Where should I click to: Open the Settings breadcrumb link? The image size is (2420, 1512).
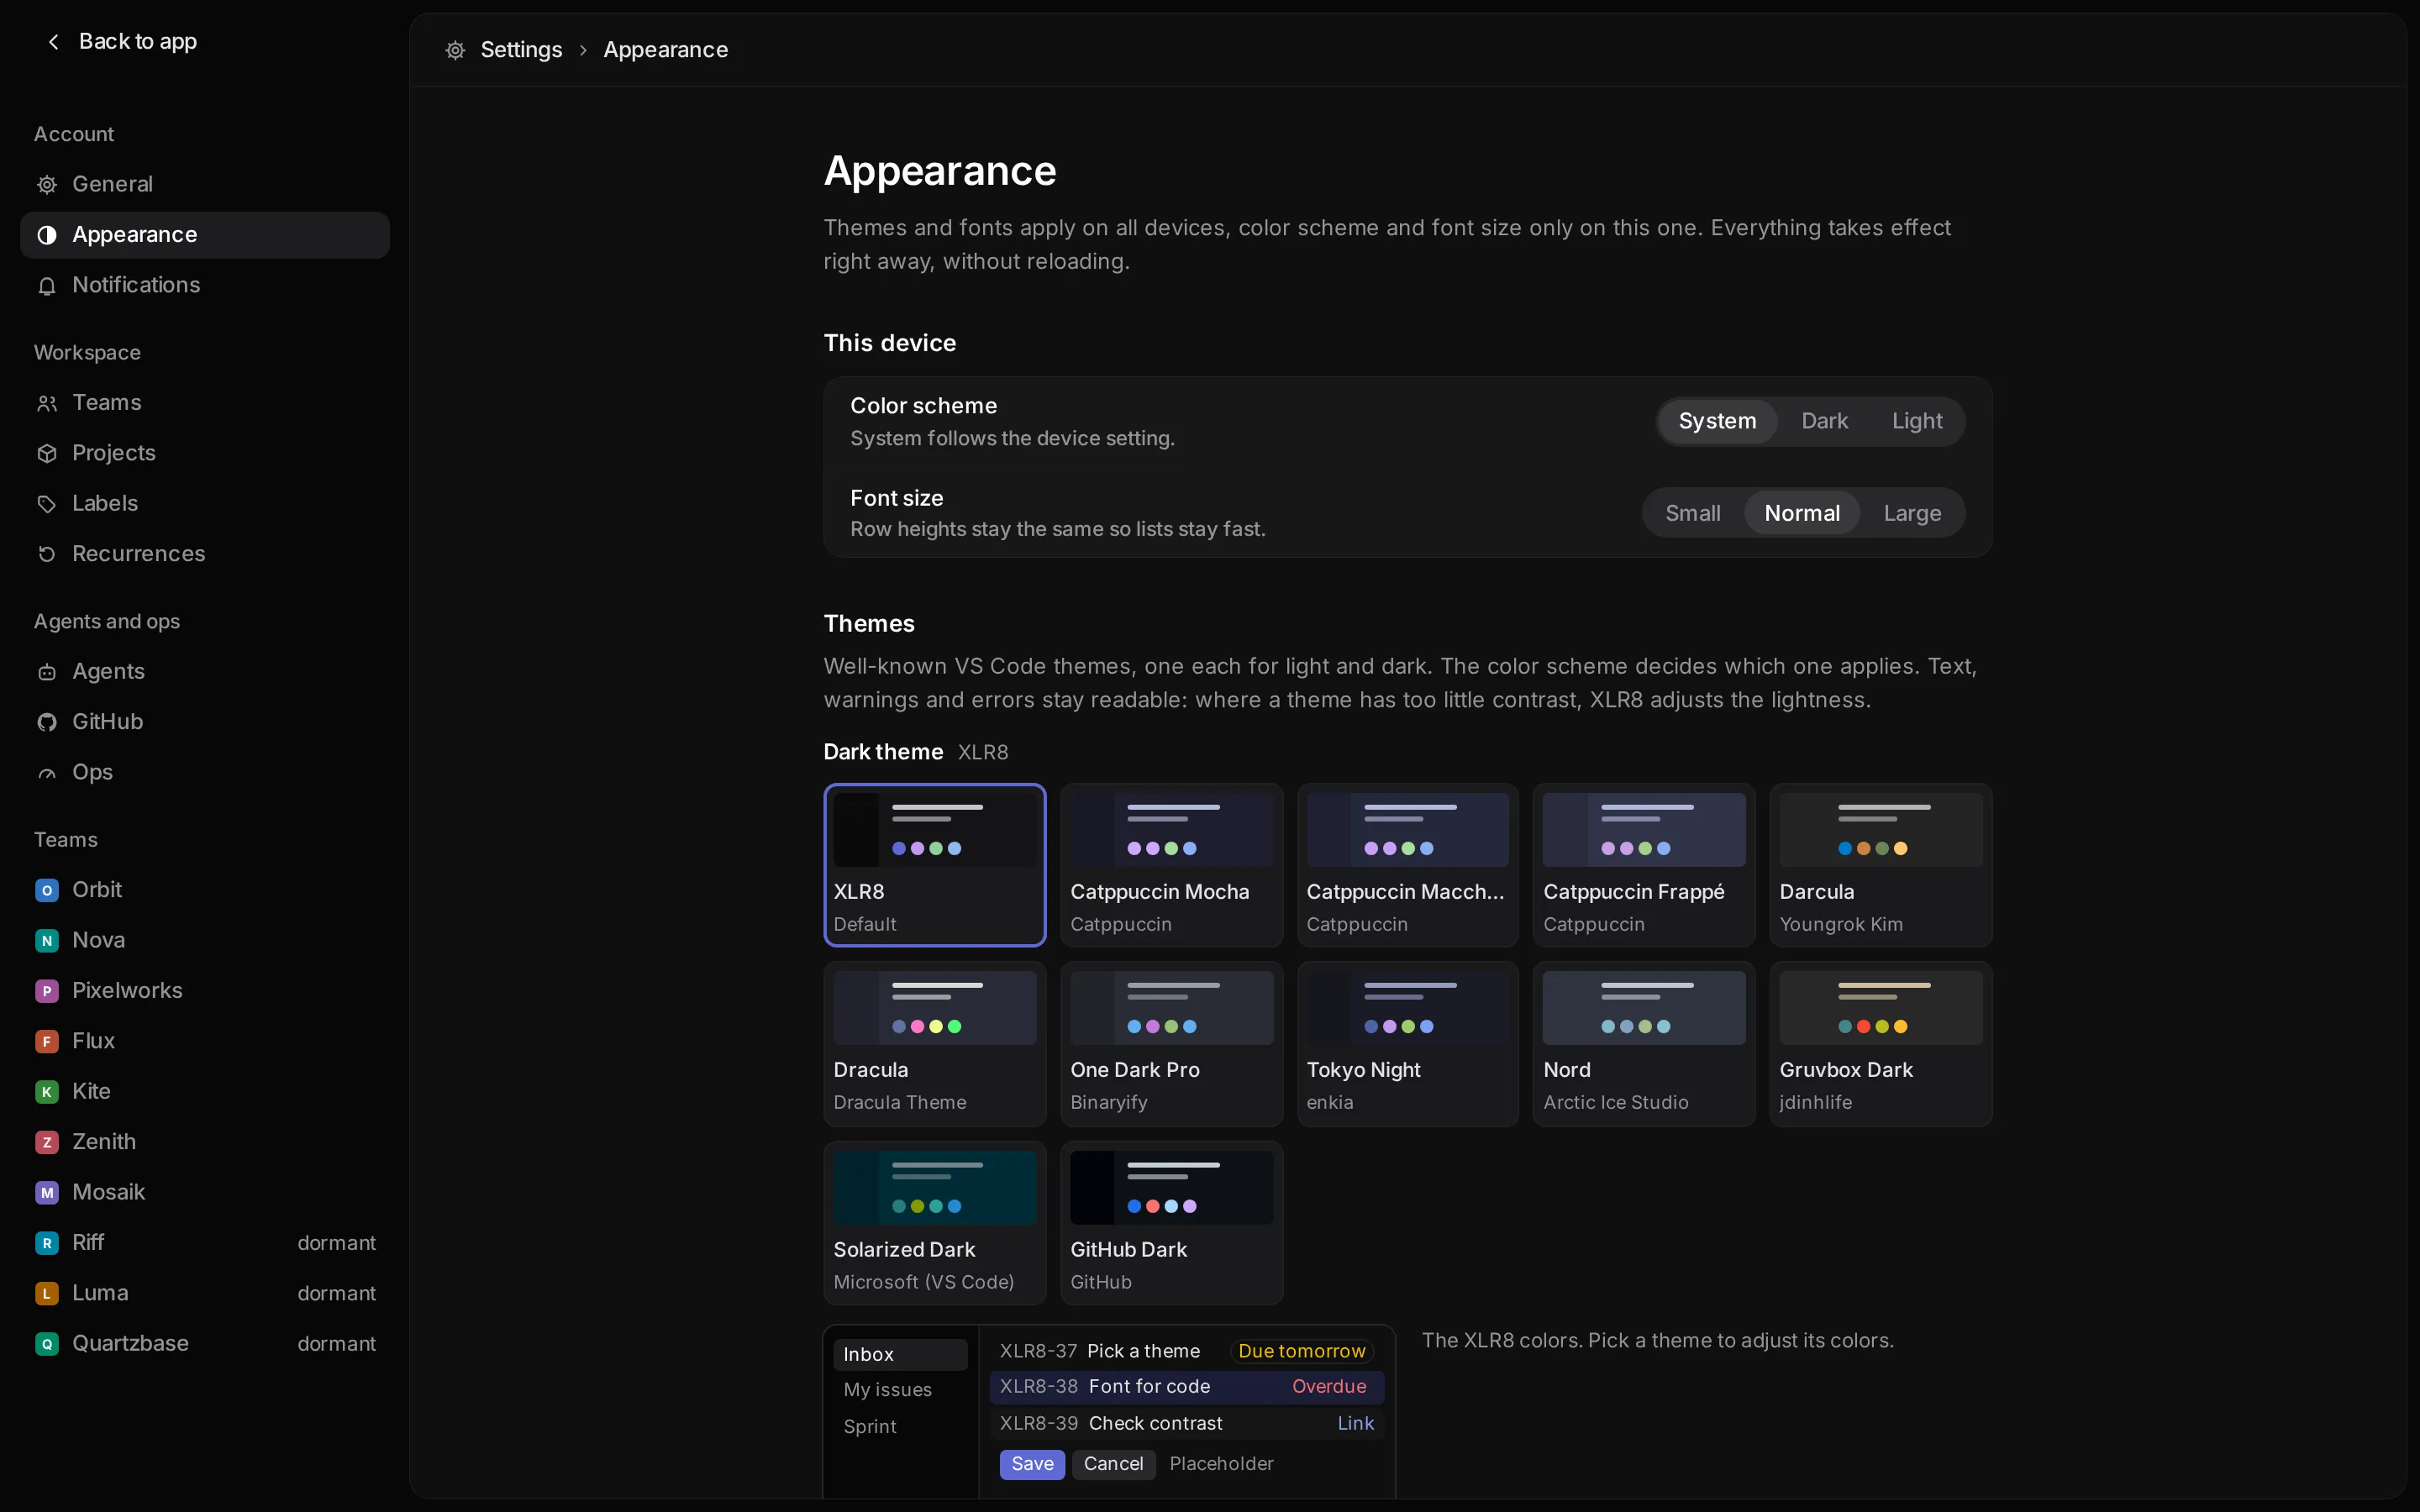click(521, 50)
